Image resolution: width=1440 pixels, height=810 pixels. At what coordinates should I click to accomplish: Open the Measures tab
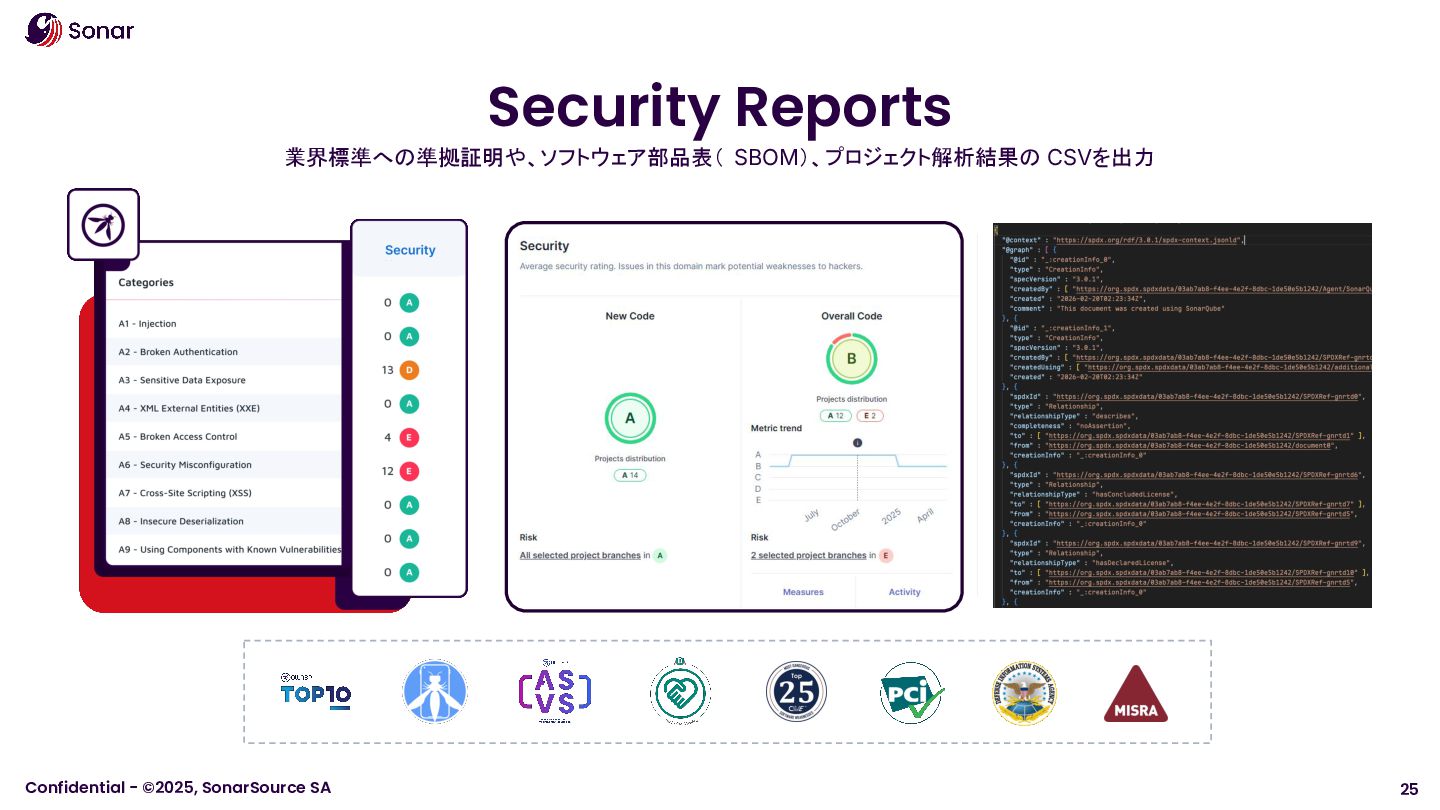tap(803, 592)
